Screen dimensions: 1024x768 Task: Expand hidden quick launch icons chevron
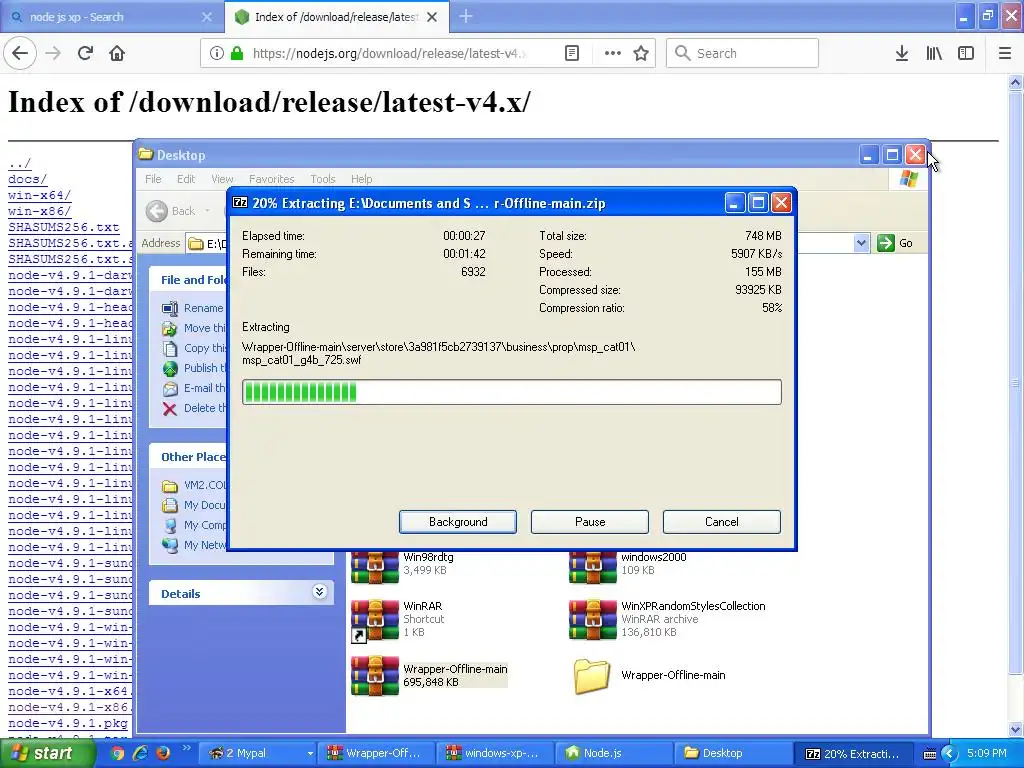(x=186, y=748)
